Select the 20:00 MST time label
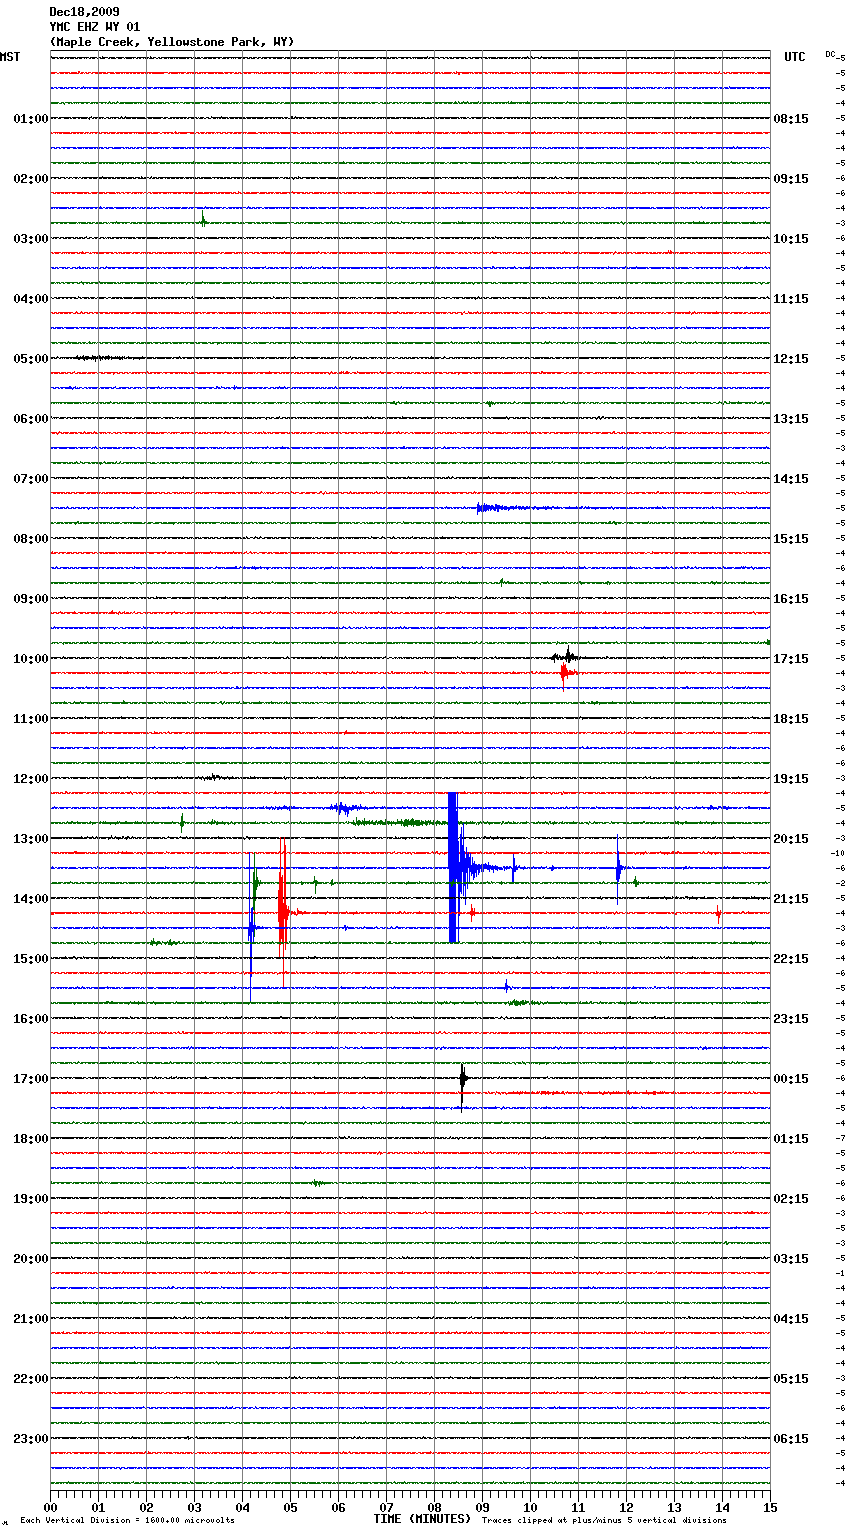The height and width of the screenshot is (1534, 850). point(30,1259)
